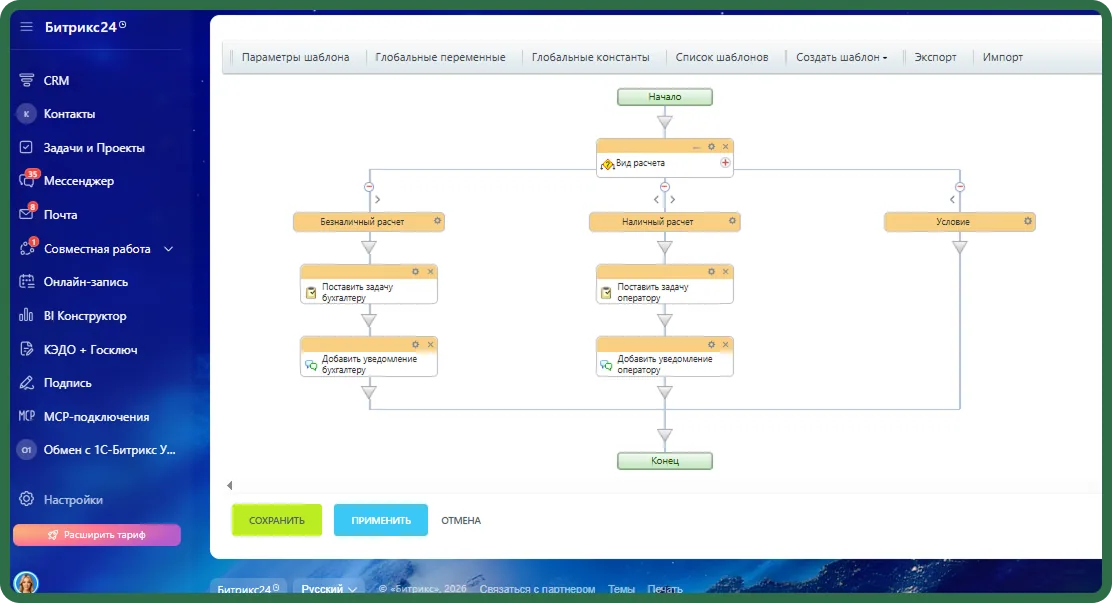The width and height of the screenshot is (1112, 603).
Task: Open MCP-подключения in sidebar
Action: (84, 416)
